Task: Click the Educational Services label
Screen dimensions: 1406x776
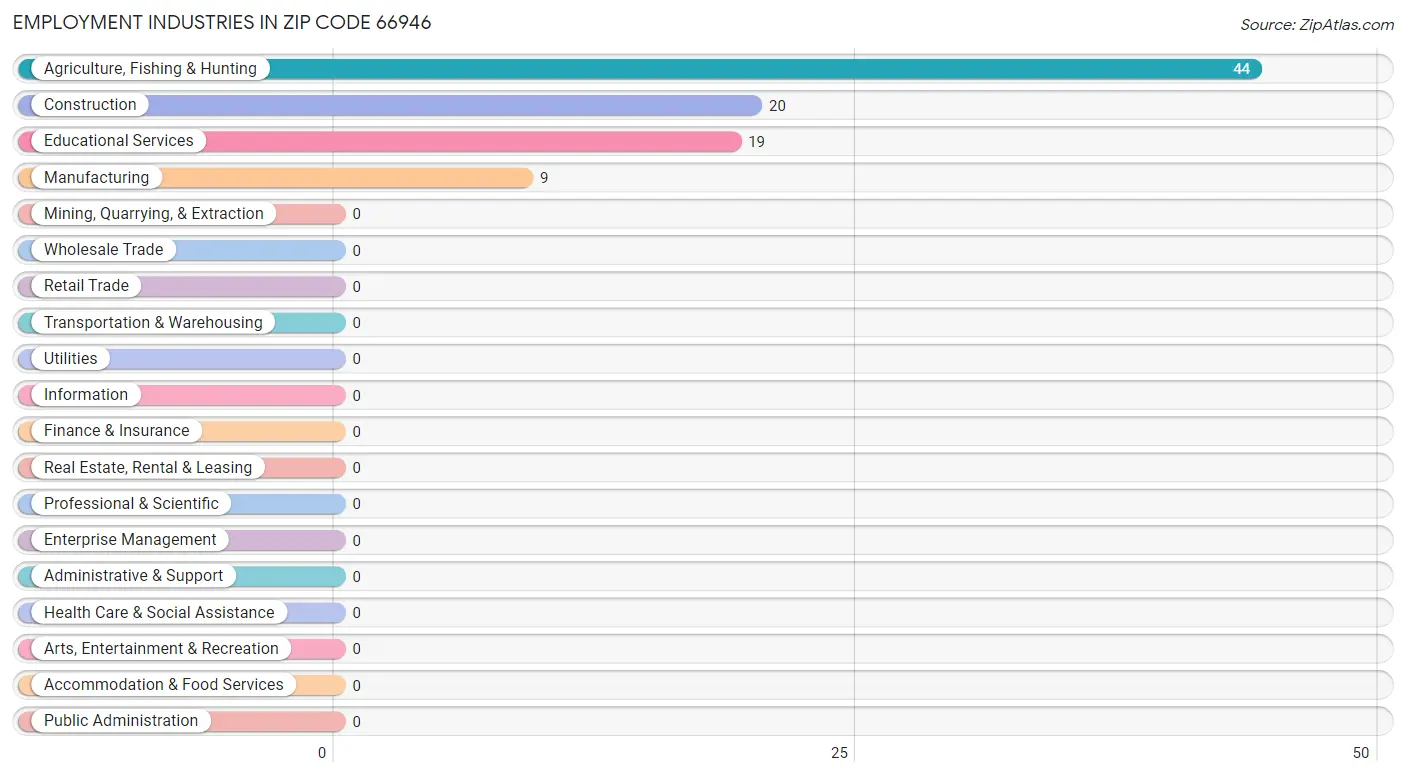Action: [119, 141]
